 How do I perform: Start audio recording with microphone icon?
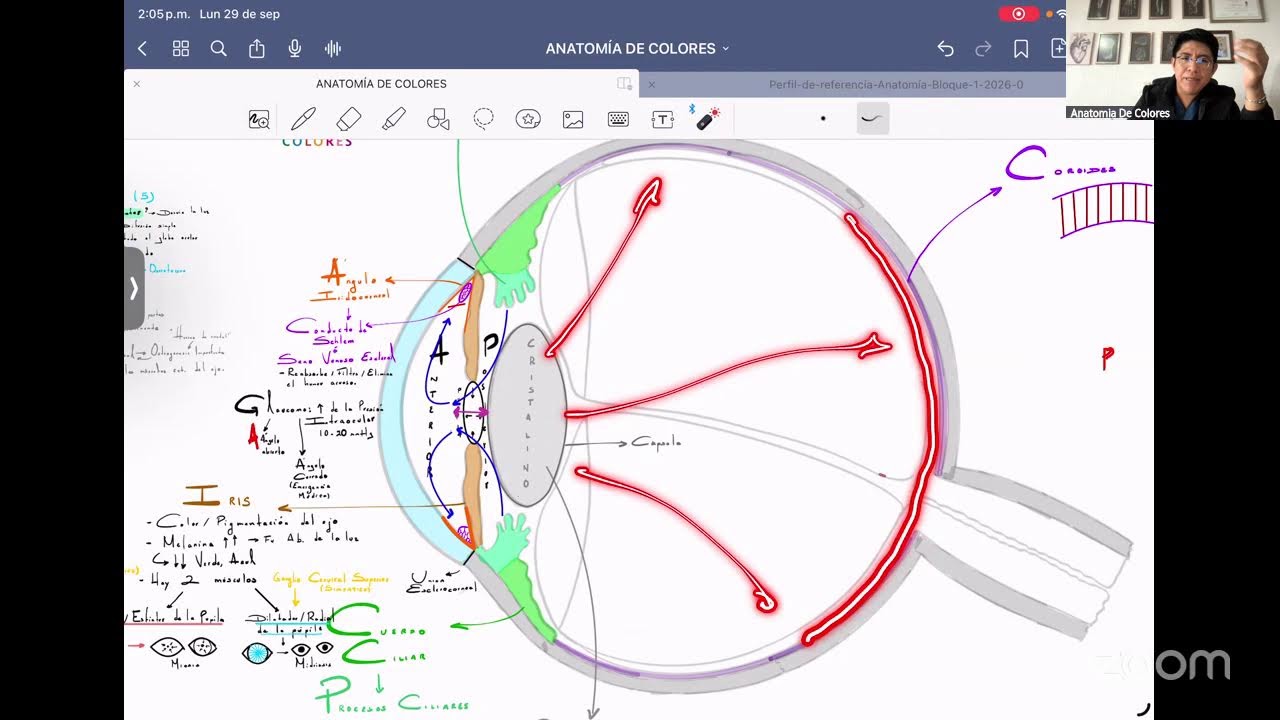295,48
